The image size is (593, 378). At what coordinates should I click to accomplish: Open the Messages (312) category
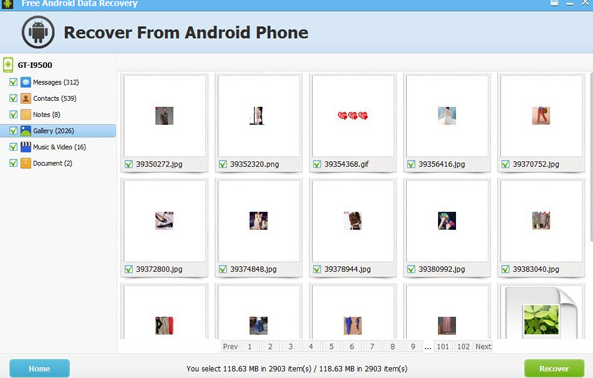[56, 82]
